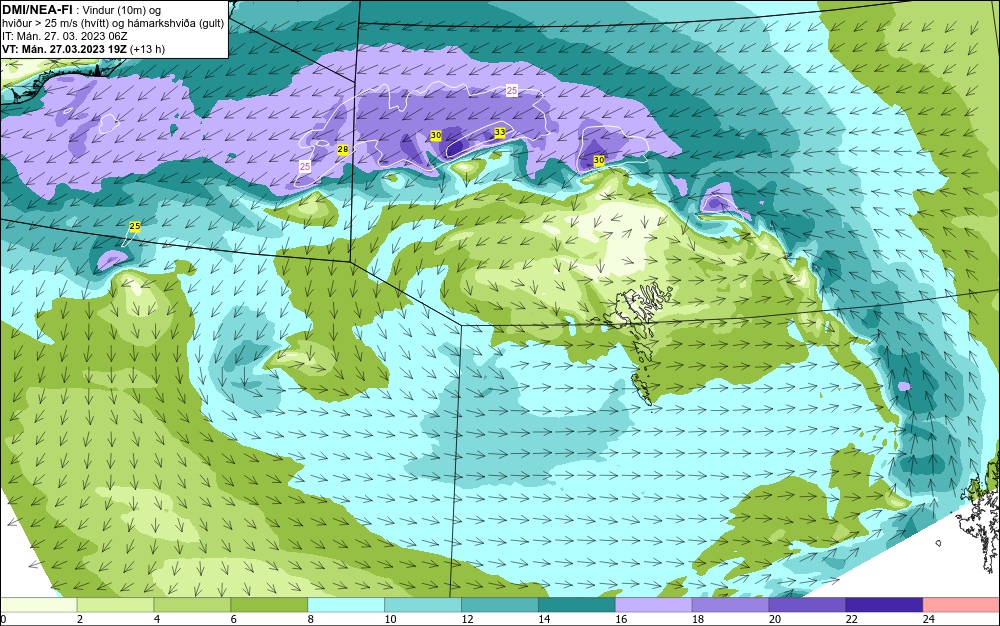Click the white 25 contour label beside yellow 28
This screenshot has height=626, width=1000.
pos(305,166)
